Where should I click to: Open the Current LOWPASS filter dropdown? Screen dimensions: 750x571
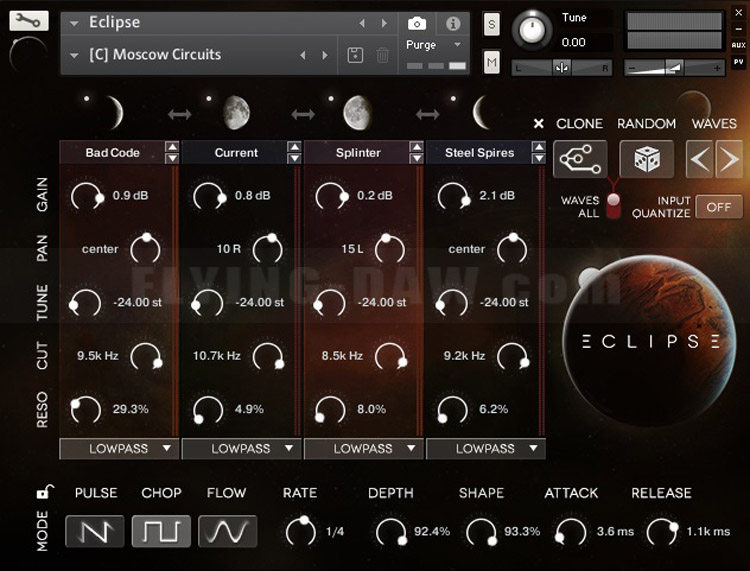(242, 449)
